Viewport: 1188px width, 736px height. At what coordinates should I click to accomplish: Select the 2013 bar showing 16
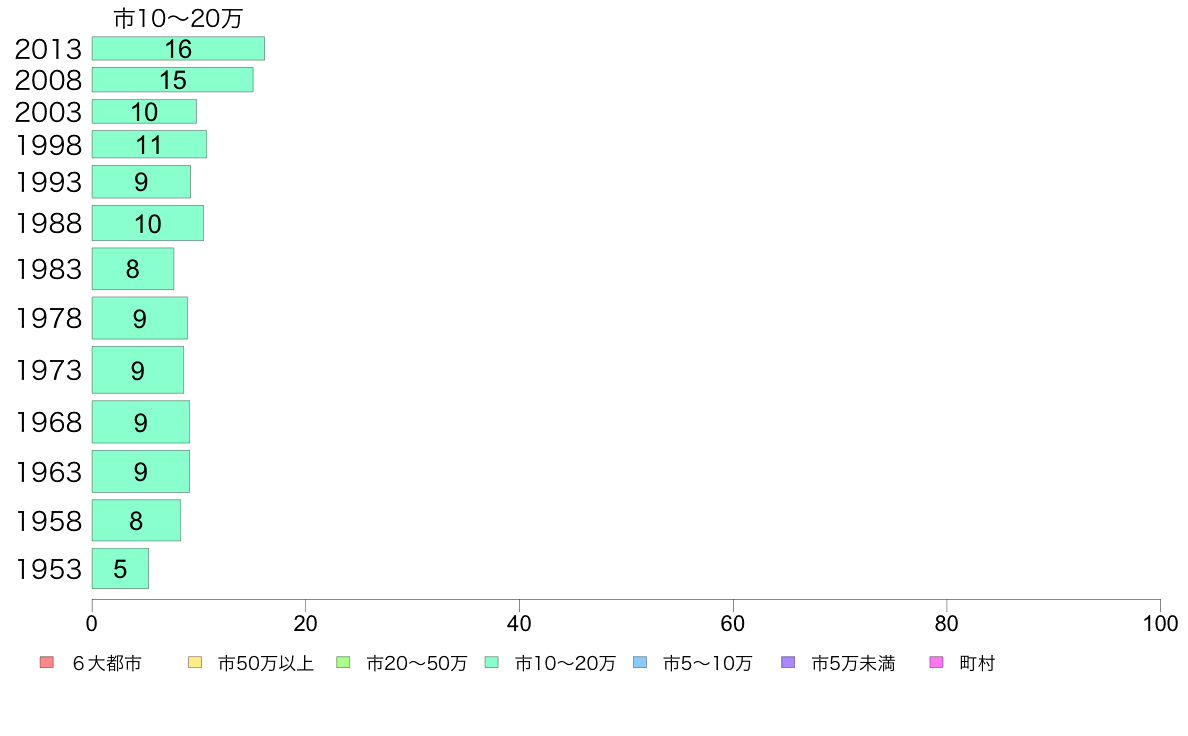pyautogui.click(x=178, y=49)
